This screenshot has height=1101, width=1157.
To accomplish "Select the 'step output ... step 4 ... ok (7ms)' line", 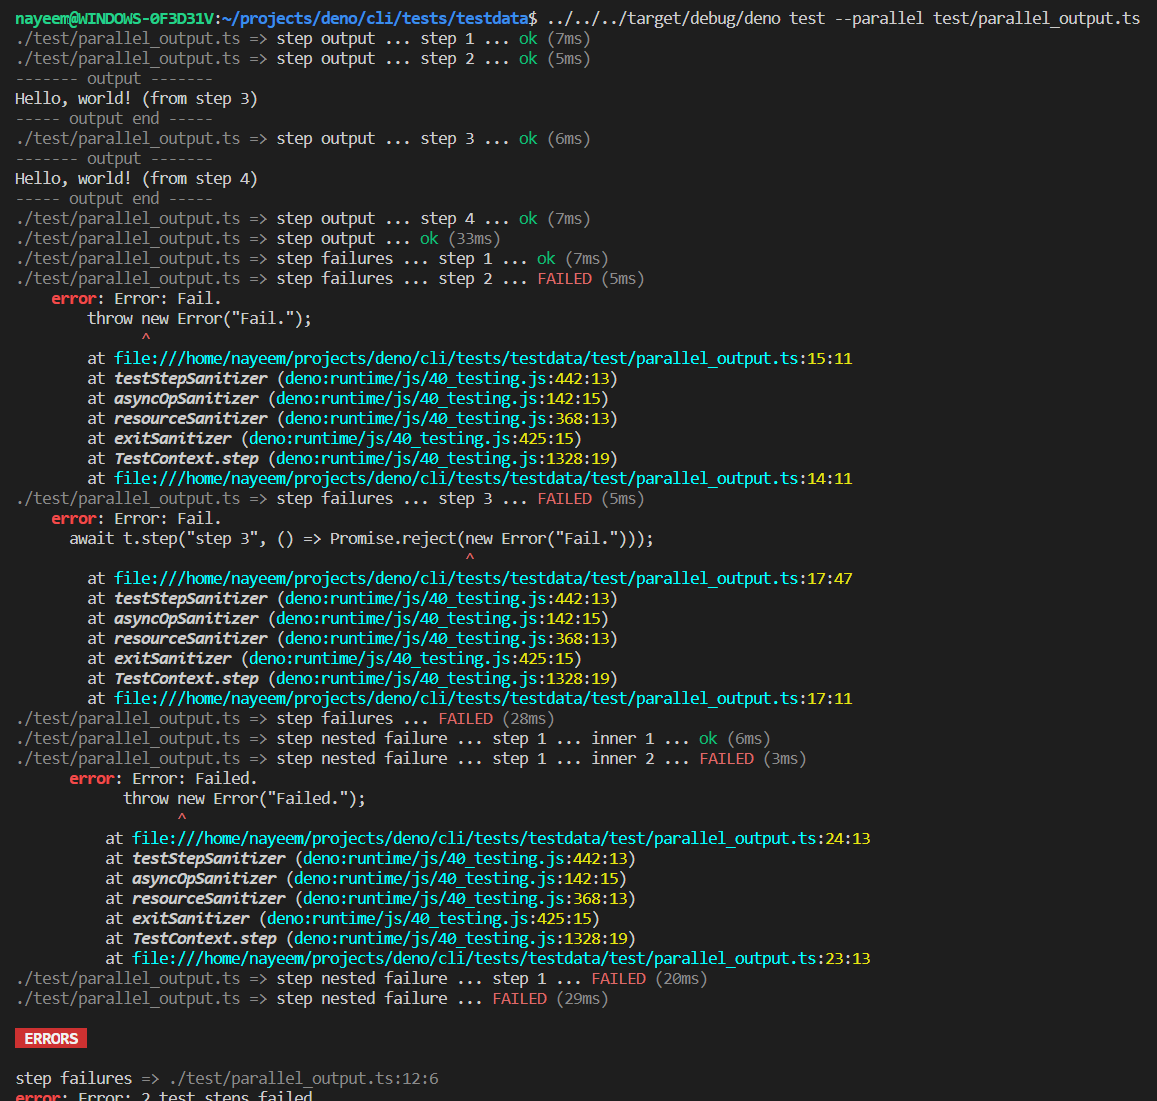I will pyautogui.click(x=303, y=218).
